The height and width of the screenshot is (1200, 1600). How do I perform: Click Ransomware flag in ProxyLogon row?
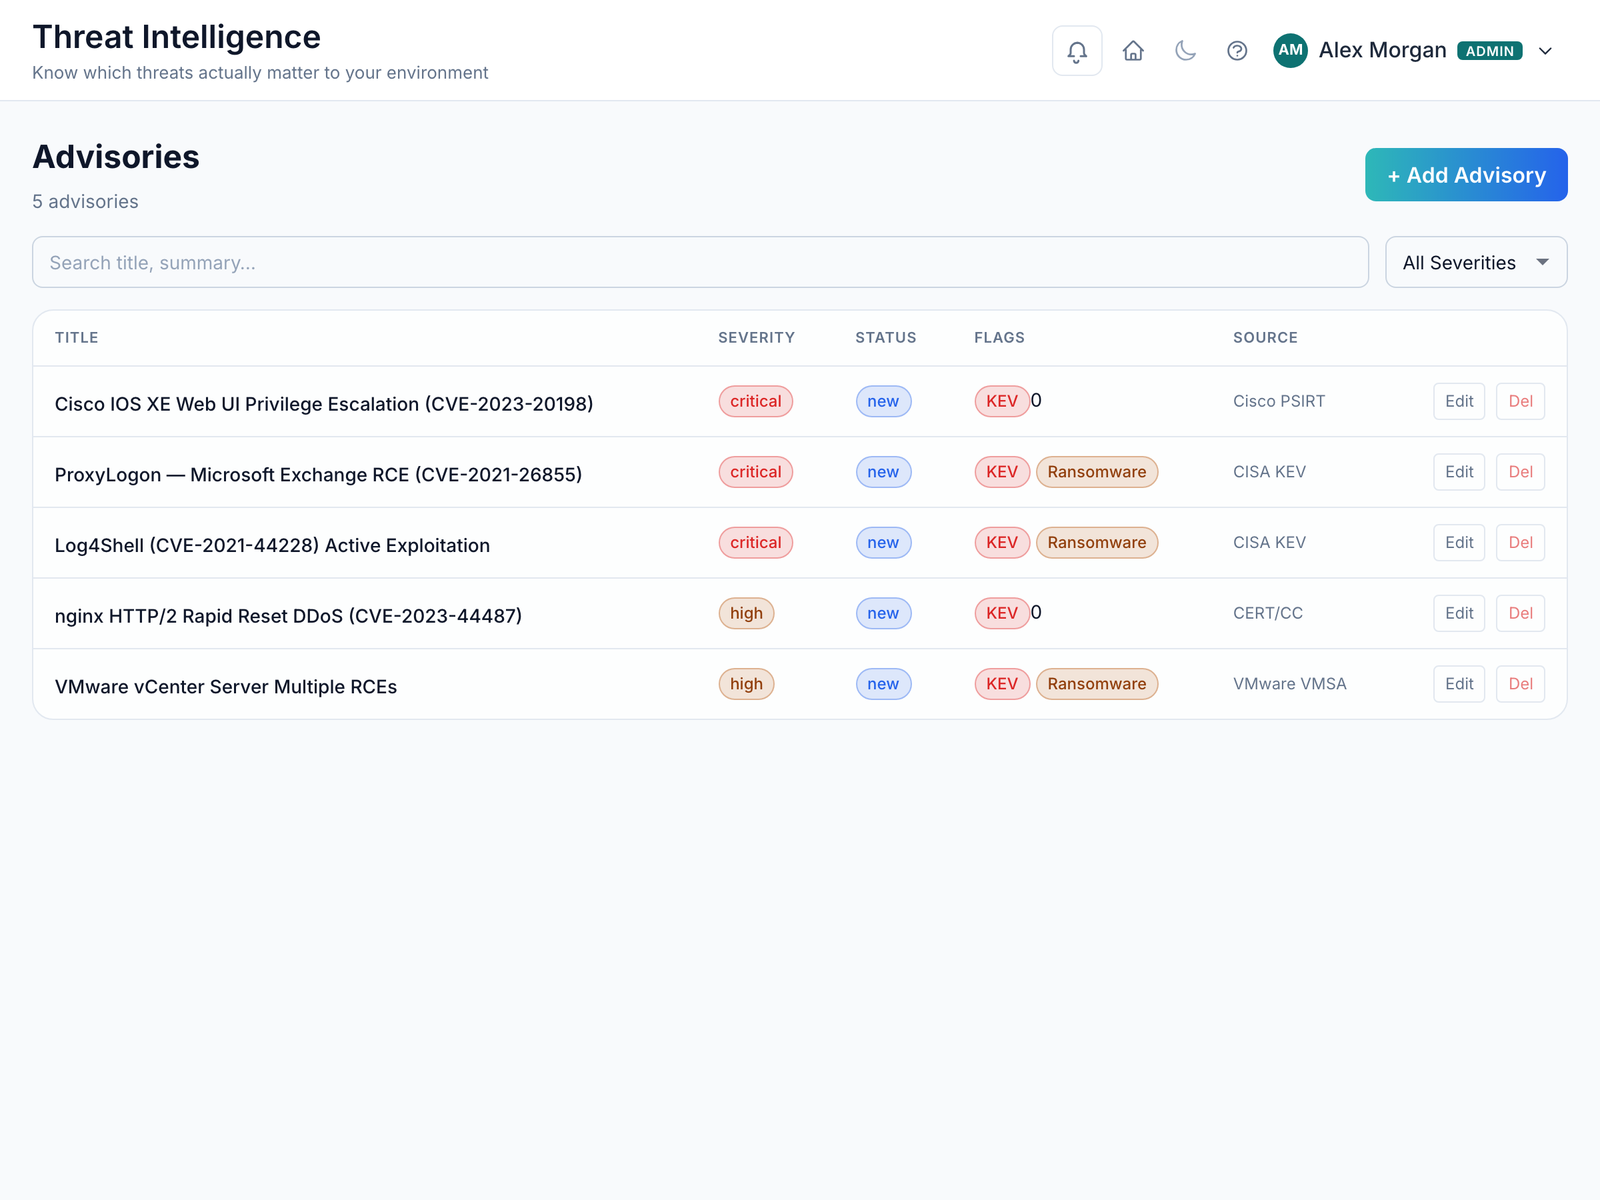tap(1097, 472)
